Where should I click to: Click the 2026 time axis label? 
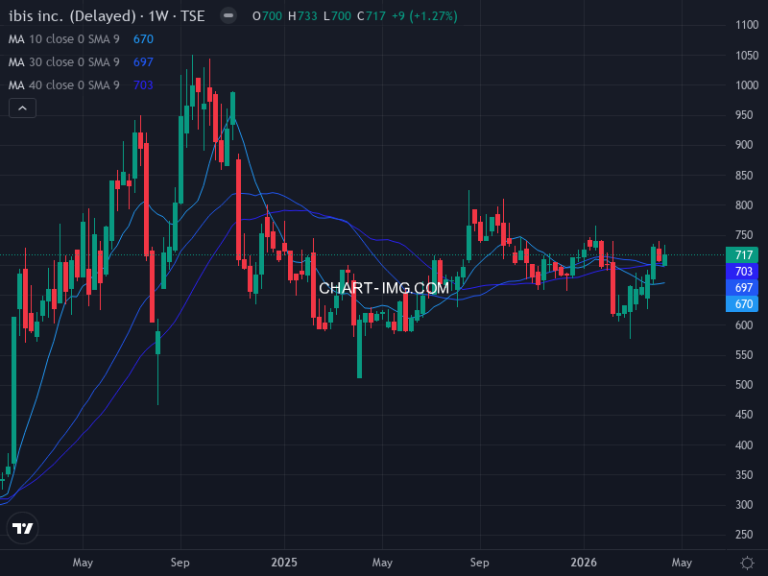pyautogui.click(x=583, y=562)
